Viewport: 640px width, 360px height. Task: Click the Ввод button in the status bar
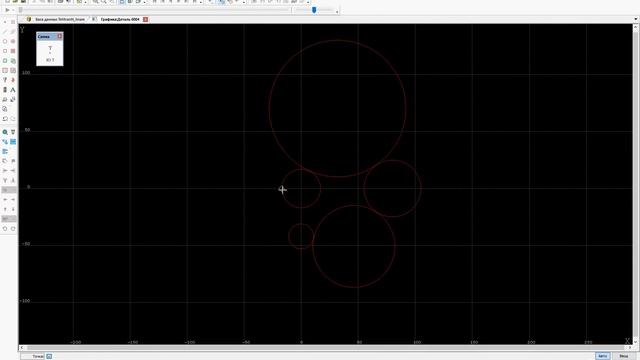pos(624,356)
